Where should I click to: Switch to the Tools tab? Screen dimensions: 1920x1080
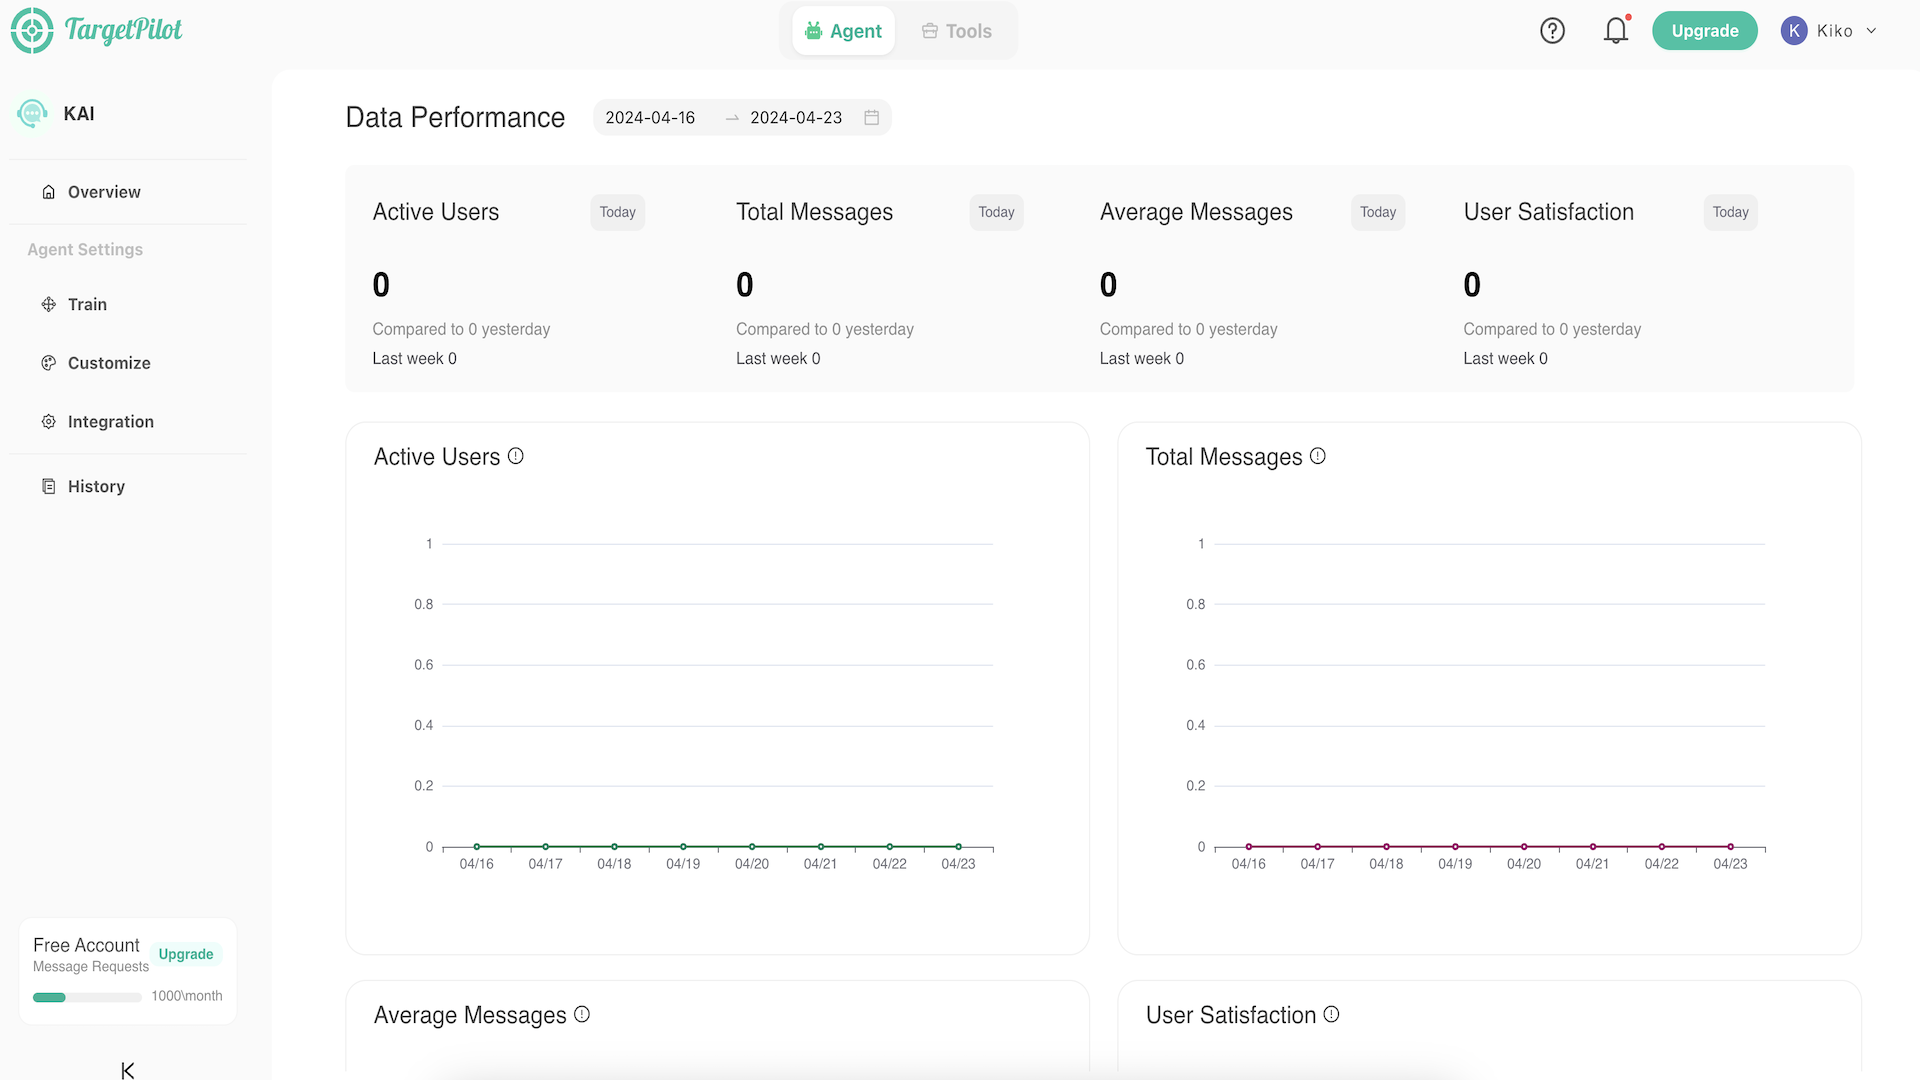pyautogui.click(x=956, y=31)
